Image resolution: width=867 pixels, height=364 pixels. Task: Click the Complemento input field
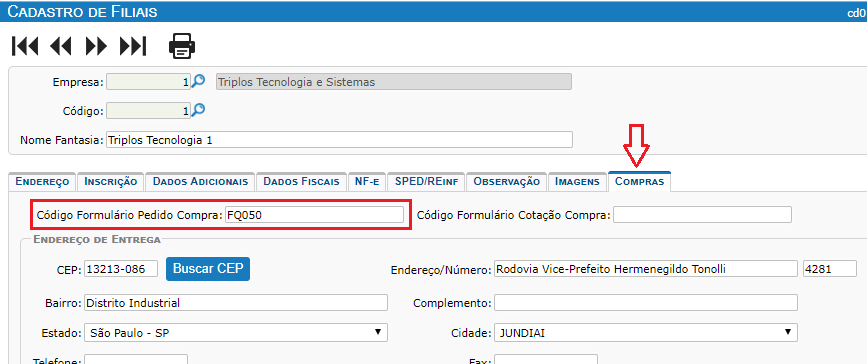tap(646, 303)
